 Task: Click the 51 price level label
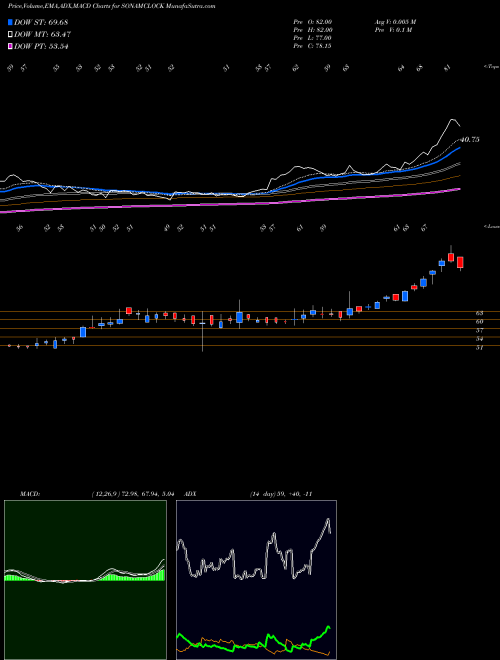pos(479,348)
